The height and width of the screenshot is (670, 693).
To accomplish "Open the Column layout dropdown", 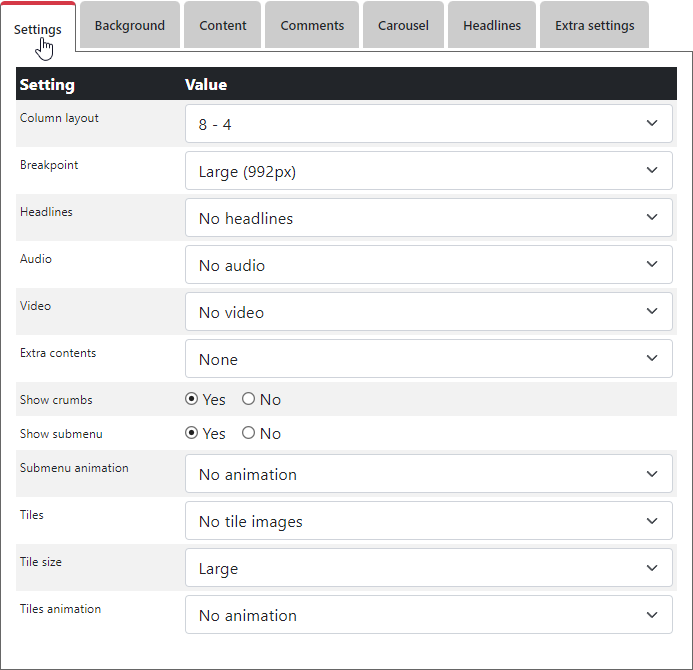I will pyautogui.click(x=428, y=124).
